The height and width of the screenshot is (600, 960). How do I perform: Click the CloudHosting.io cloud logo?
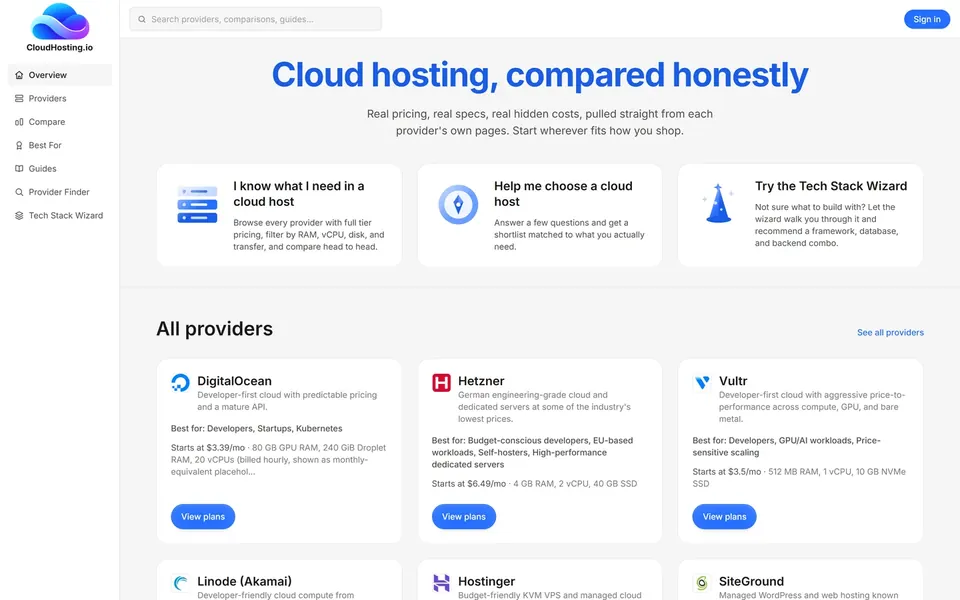pos(60,22)
